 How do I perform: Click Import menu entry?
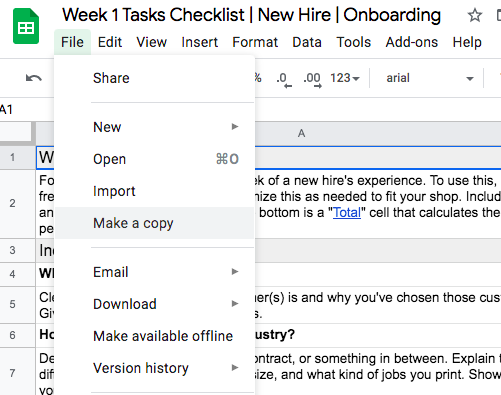[154, 191]
